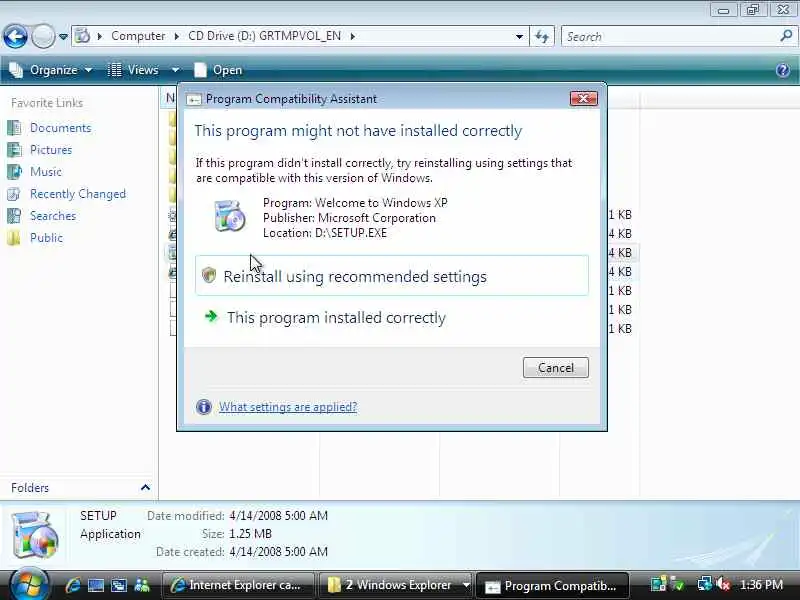
Task: Expand Windows Explorer taskbar group arrow
Action: tap(466, 585)
